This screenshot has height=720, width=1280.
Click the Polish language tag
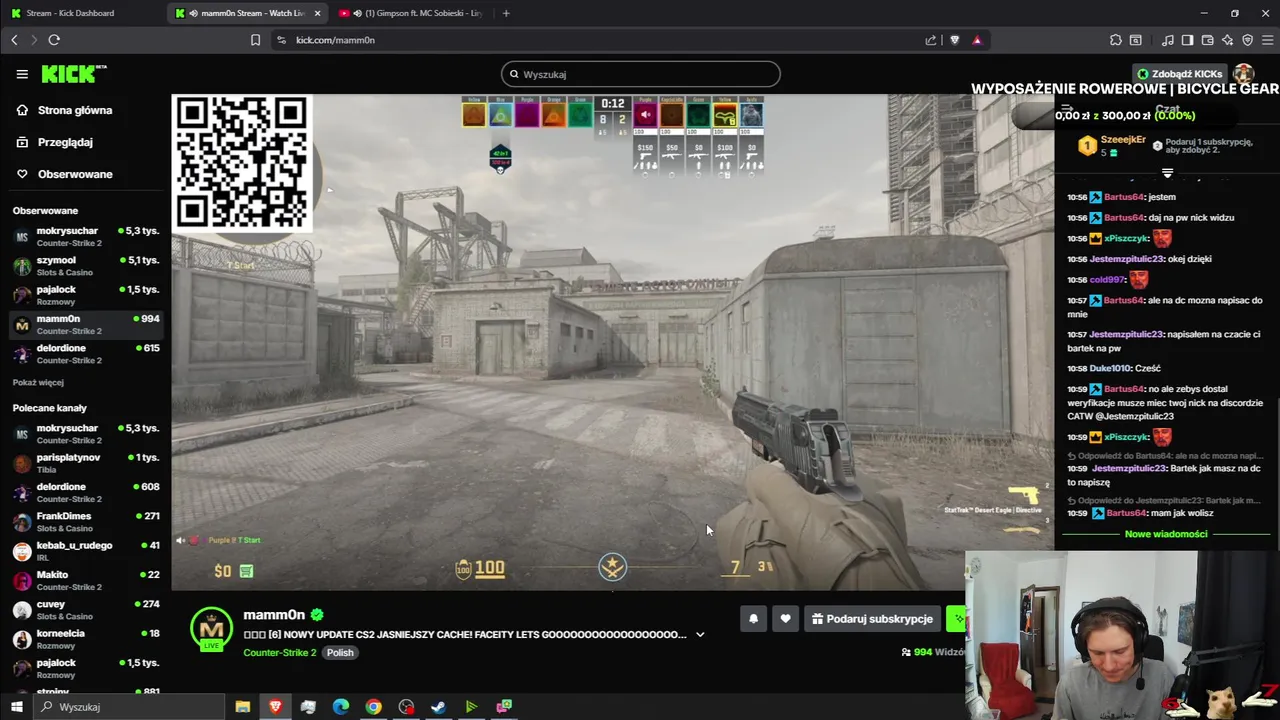(340, 652)
